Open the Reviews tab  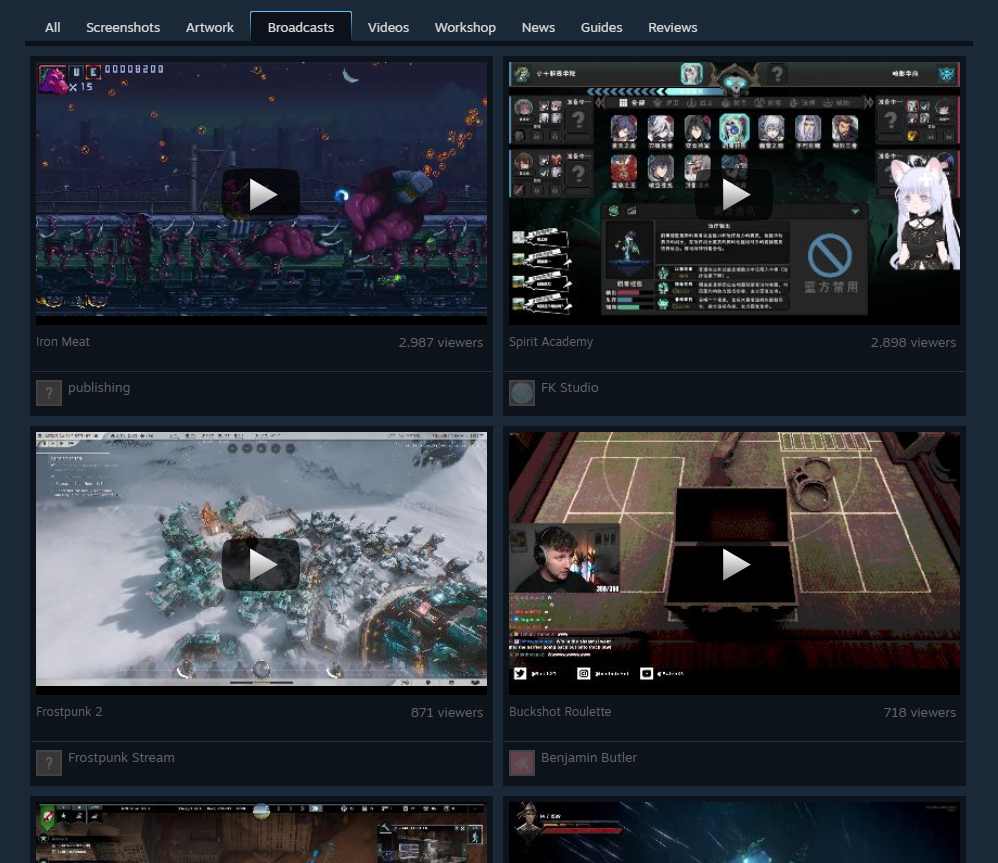click(x=672, y=27)
